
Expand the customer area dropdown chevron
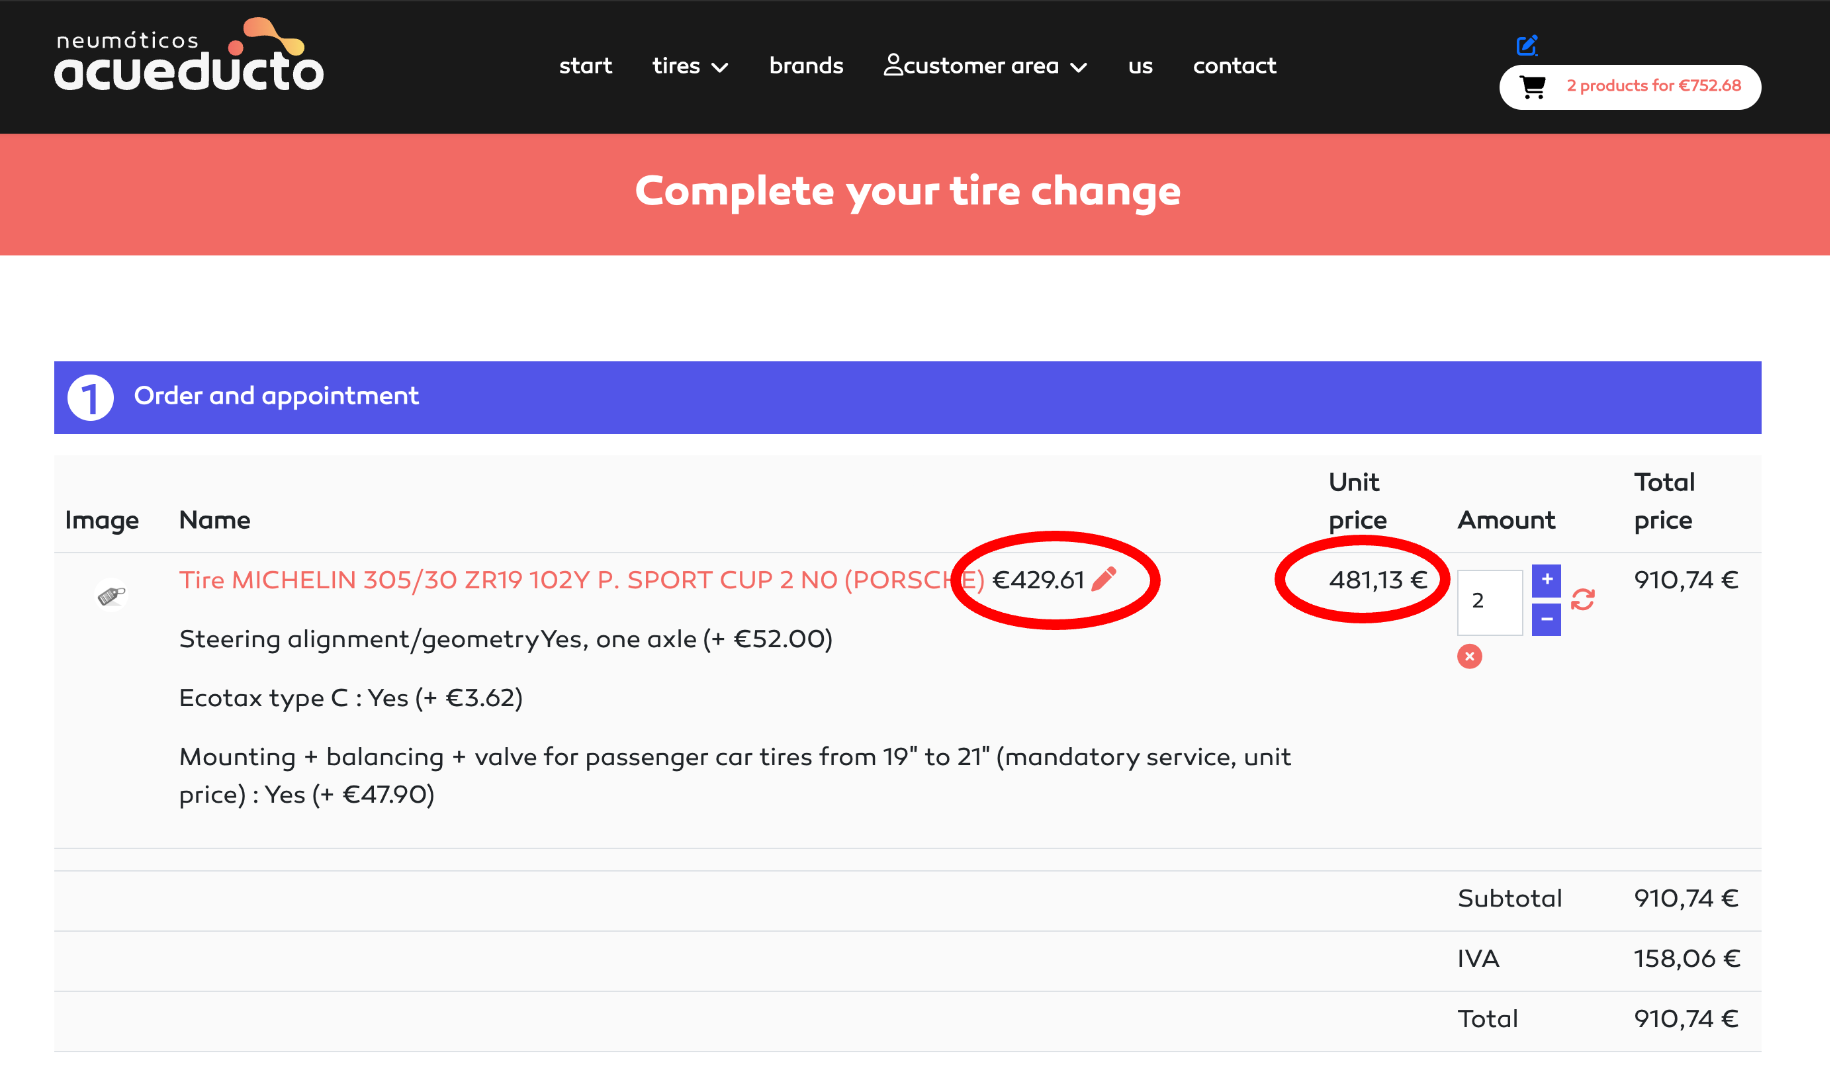click(1078, 67)
